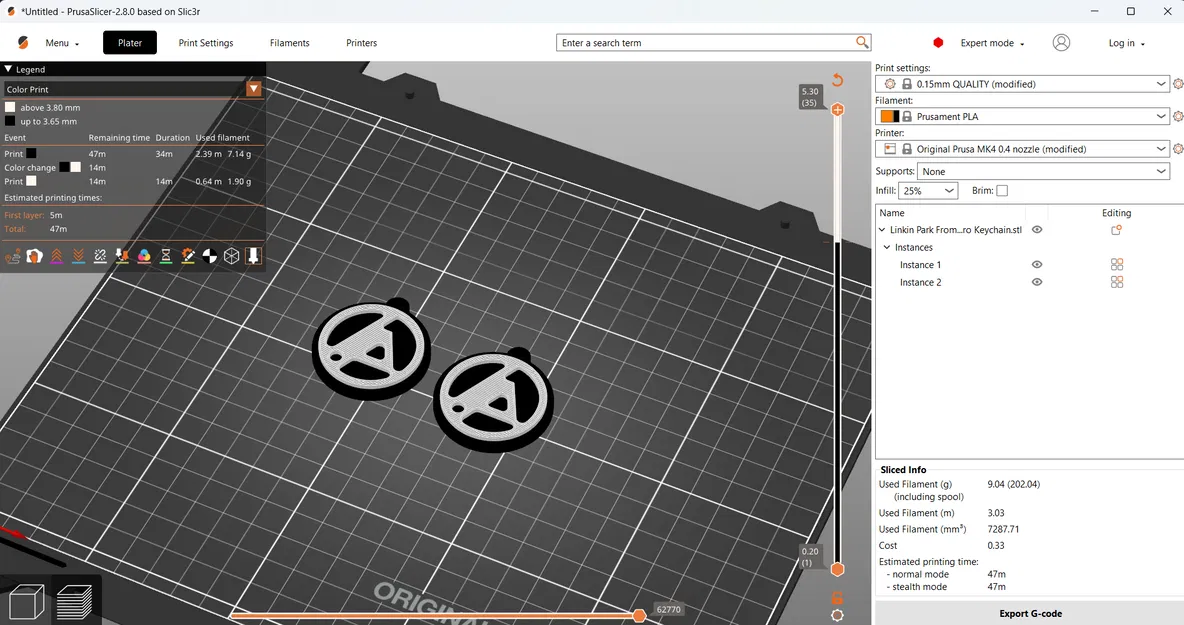This screenshot has width=1184, height=625.
Task: Open the Expert mode dropdown
Action: pos(992,43)
